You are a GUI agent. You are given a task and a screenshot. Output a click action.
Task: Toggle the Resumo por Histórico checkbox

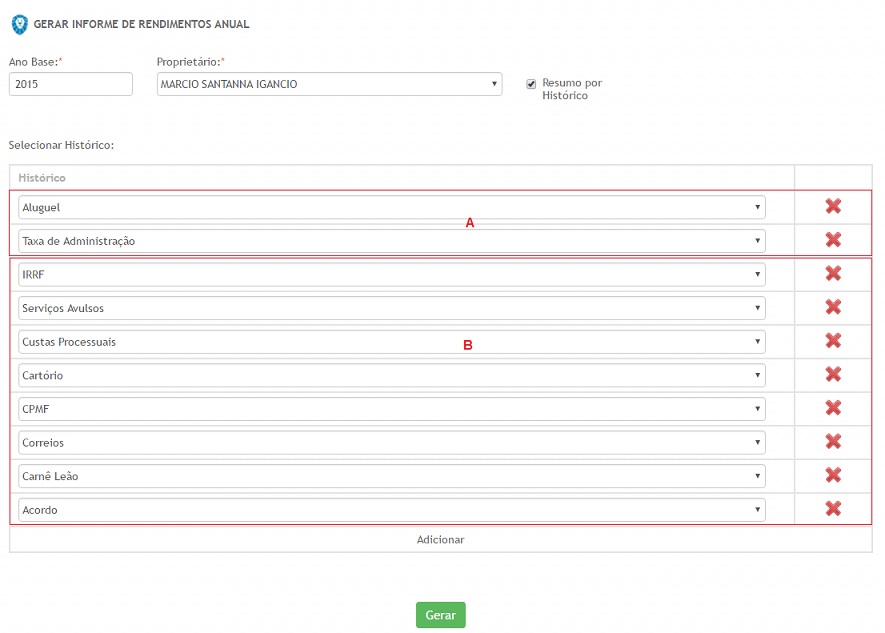click(x=532, y=84)
